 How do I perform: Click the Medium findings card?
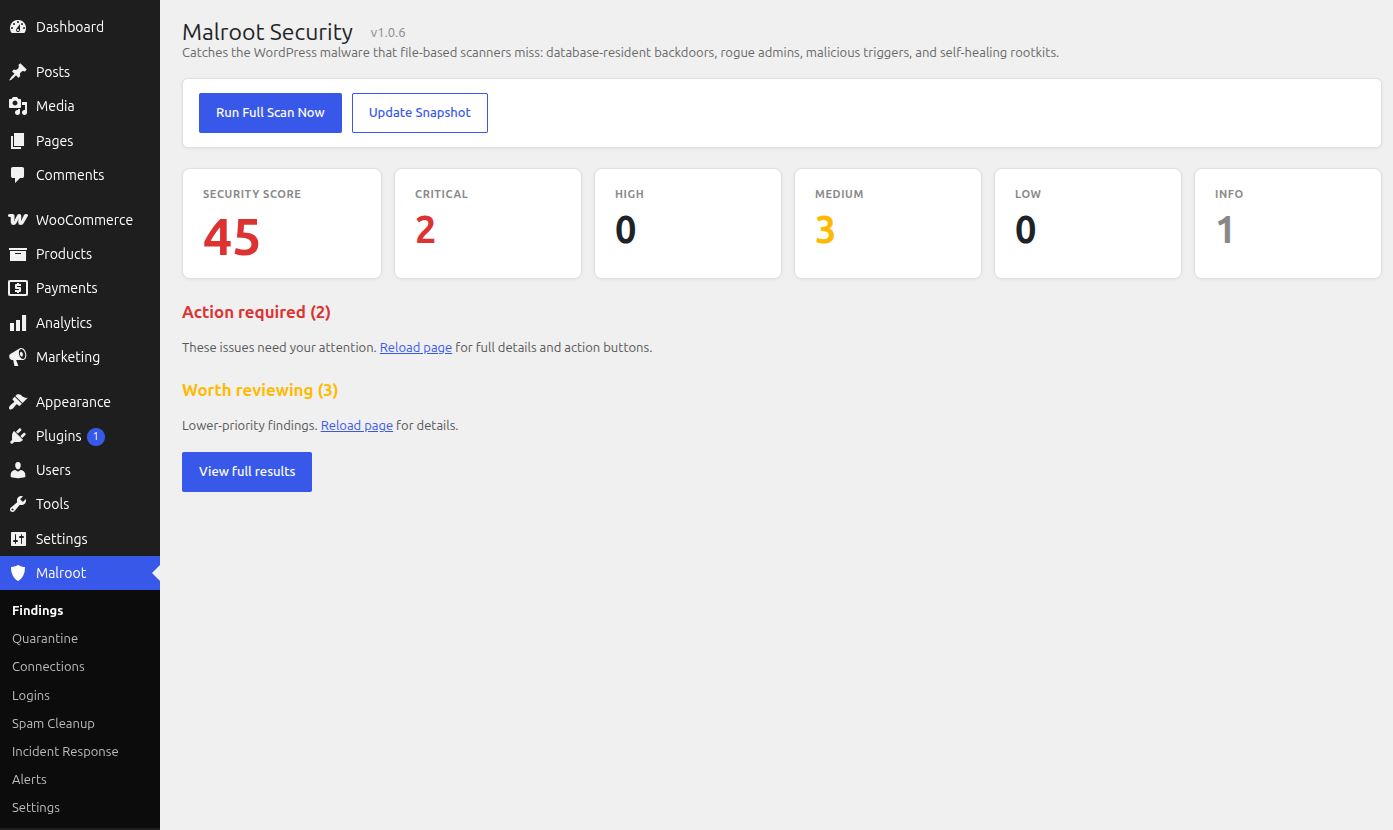(x=888, y=223)
